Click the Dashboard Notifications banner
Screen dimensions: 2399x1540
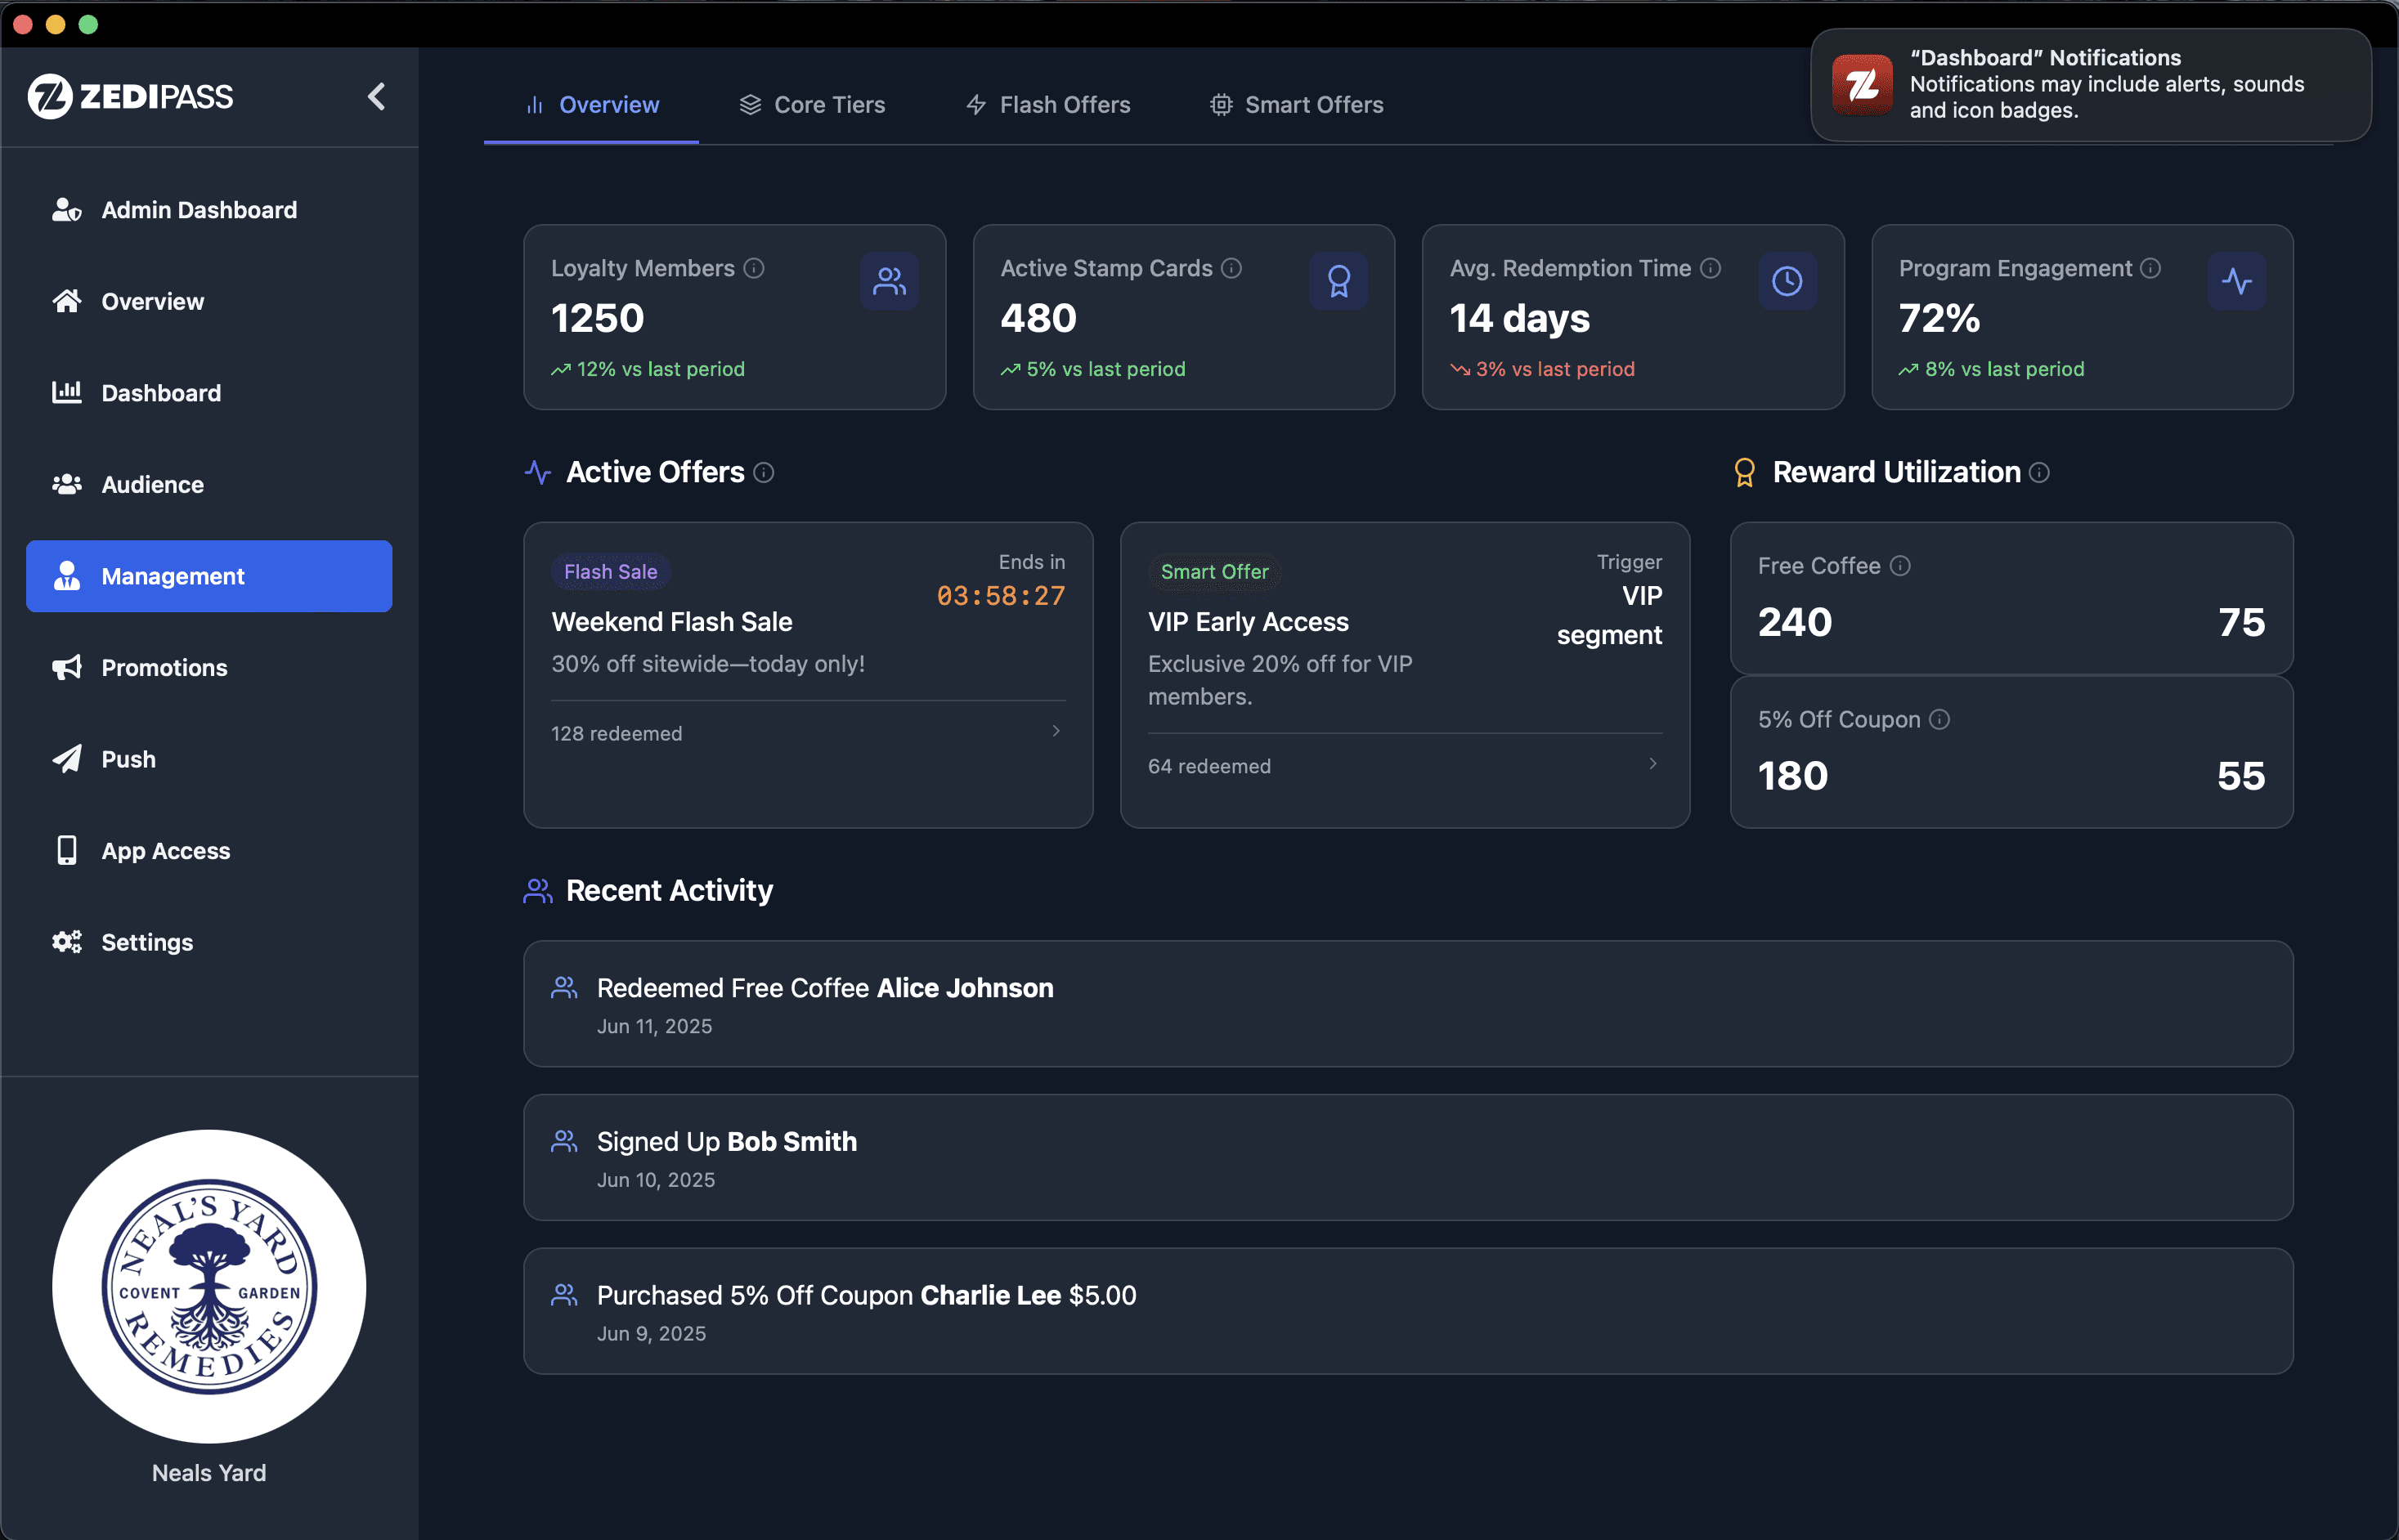coord(2090,85)
